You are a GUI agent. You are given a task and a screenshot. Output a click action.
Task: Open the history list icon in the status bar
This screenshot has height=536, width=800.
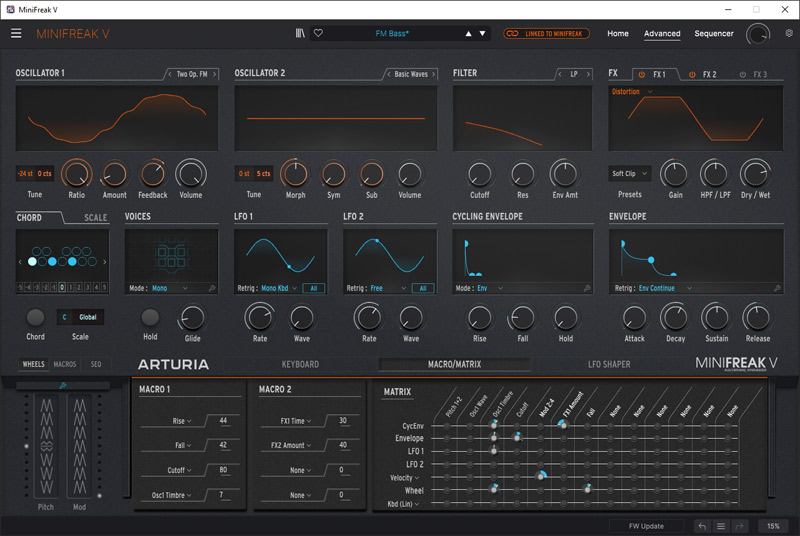pos(721,526)
